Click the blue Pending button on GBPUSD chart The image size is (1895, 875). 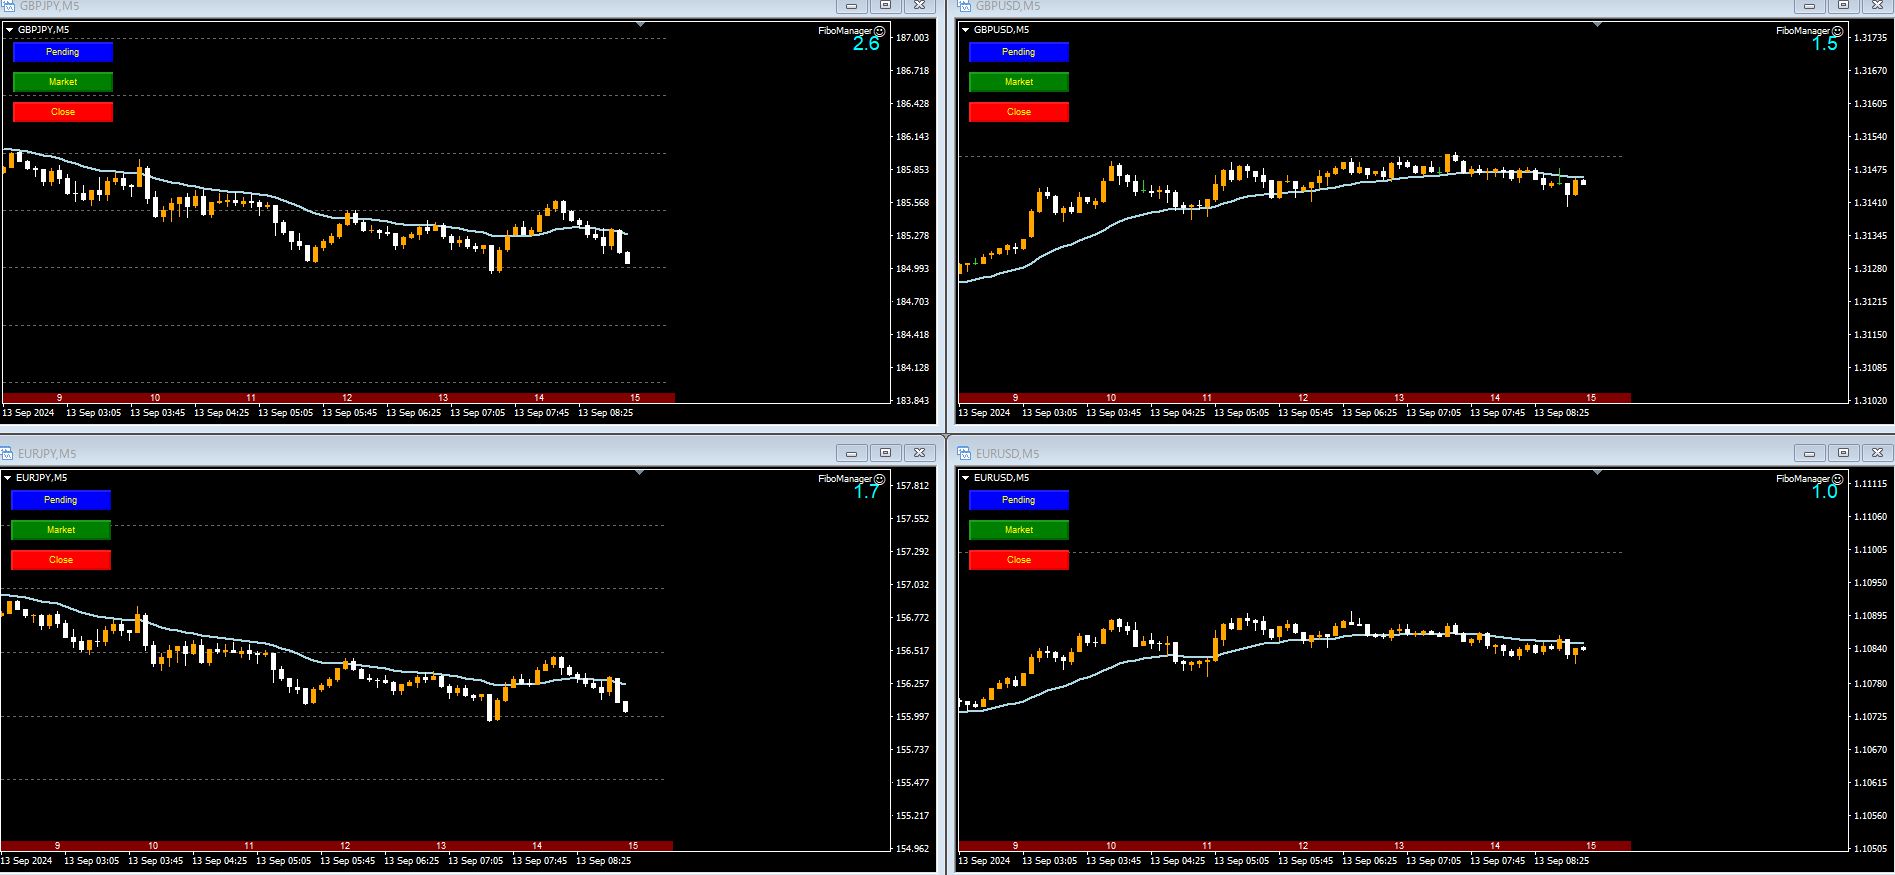[x=1019, y=52]
